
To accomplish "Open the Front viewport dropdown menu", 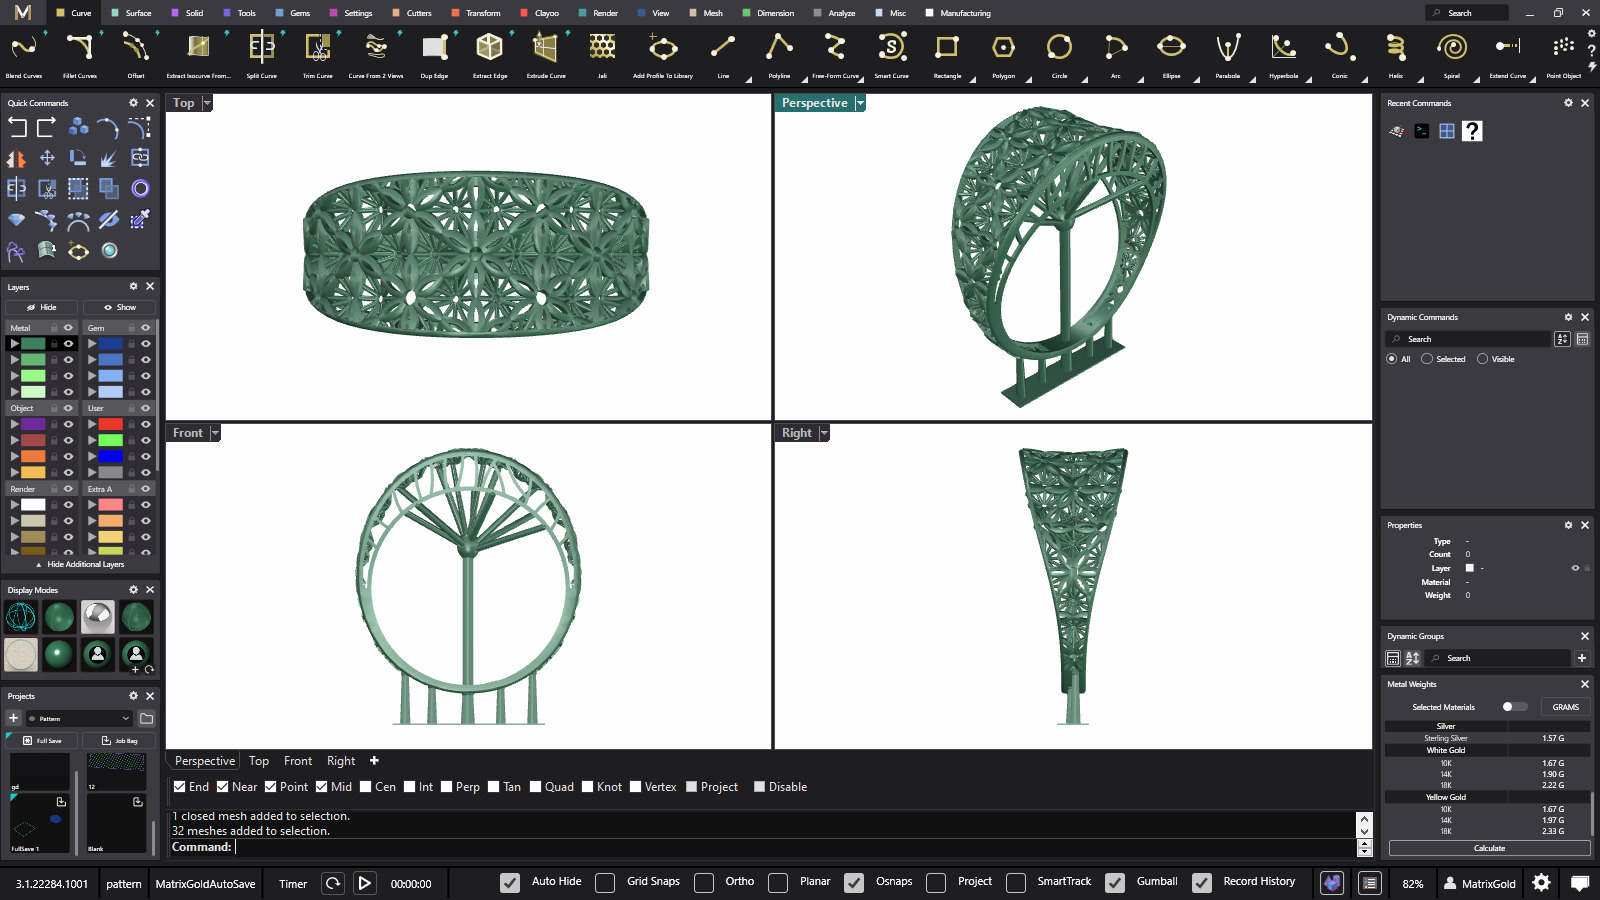I will pyautogui.click(x=214, y=433).
